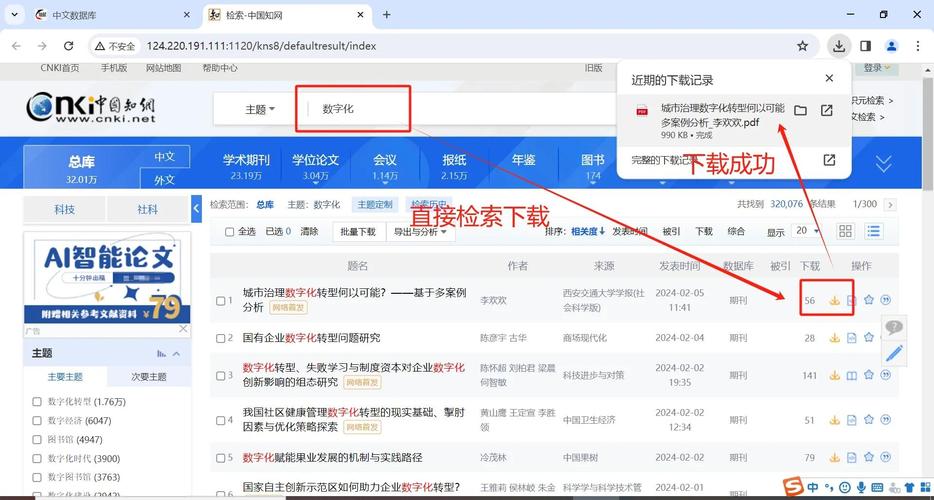
Task: Open HTML reading for 国有企业数字化转型问题研究
Action: click(852, 338)
